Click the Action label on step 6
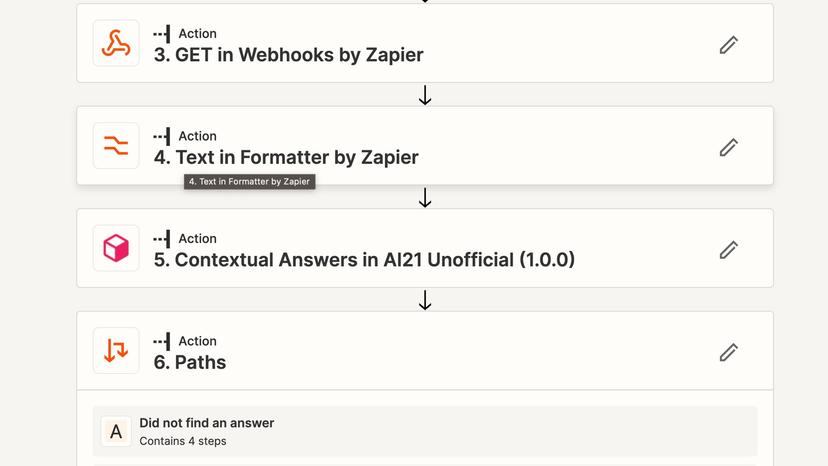 pyautogui.click(x=197, y=341)
